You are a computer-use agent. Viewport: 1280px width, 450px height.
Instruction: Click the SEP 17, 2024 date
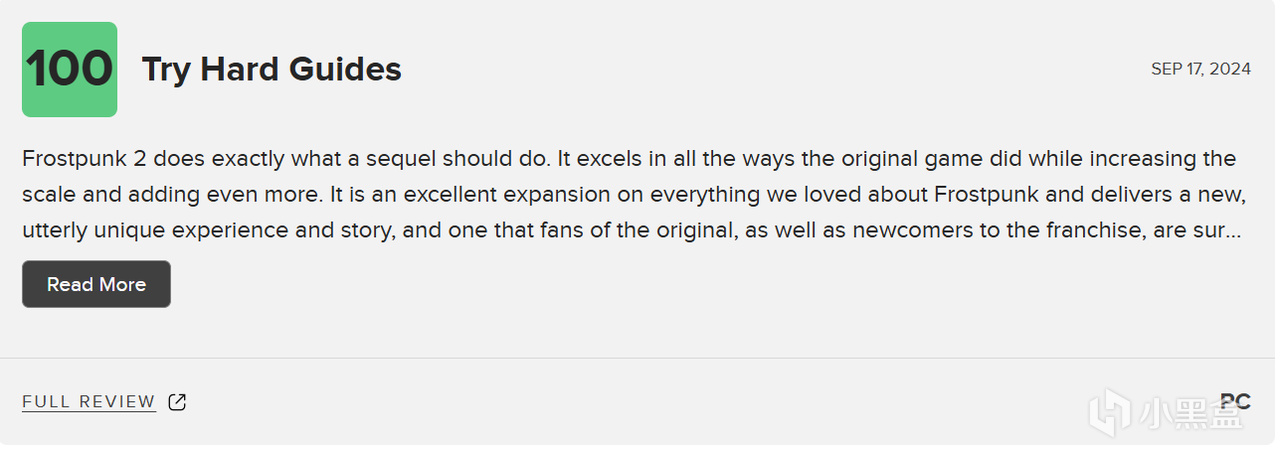point(1200,69)
